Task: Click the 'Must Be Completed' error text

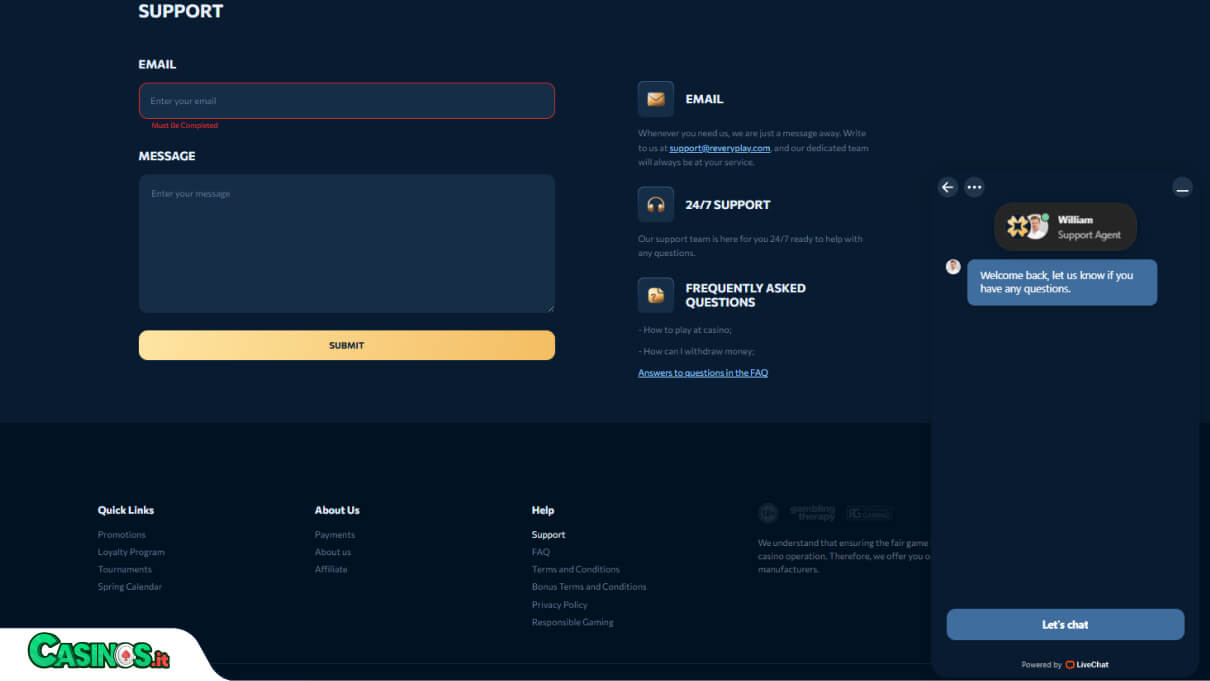Action: 184,126
